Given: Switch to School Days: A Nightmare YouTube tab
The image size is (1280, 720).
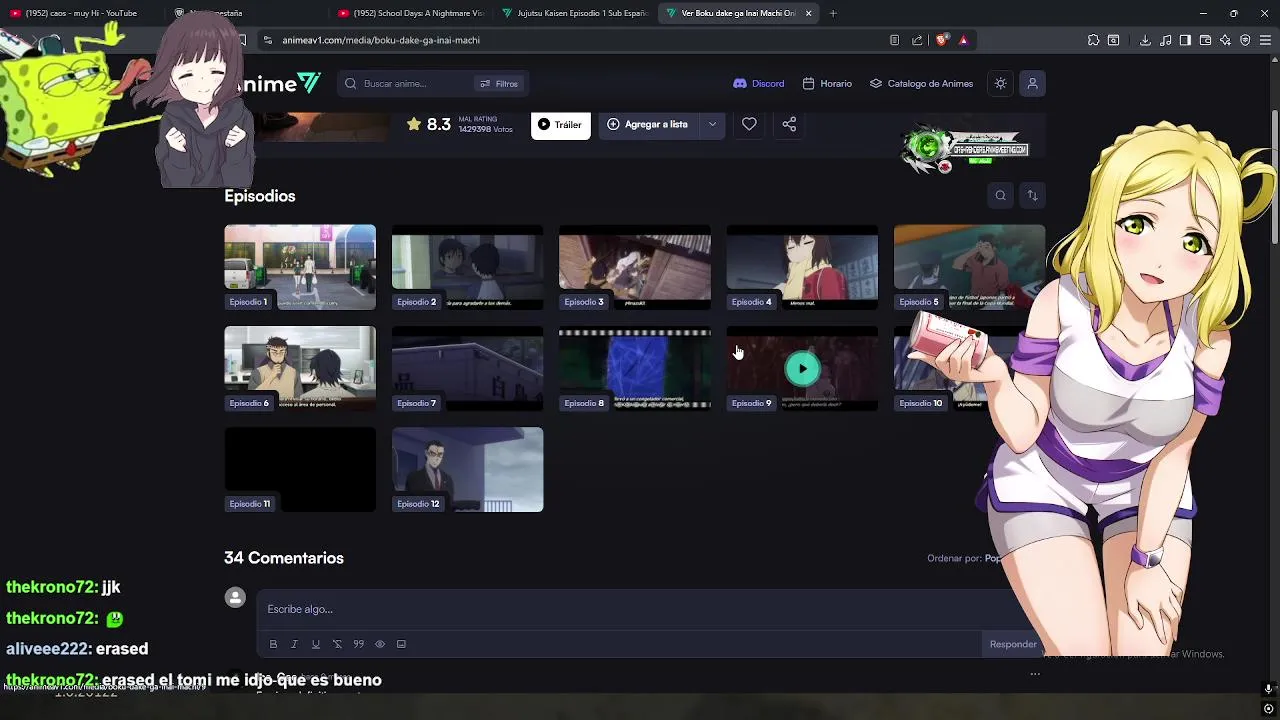Looking at the screenshot, I should pyautogui.click(x=410, y=13).
